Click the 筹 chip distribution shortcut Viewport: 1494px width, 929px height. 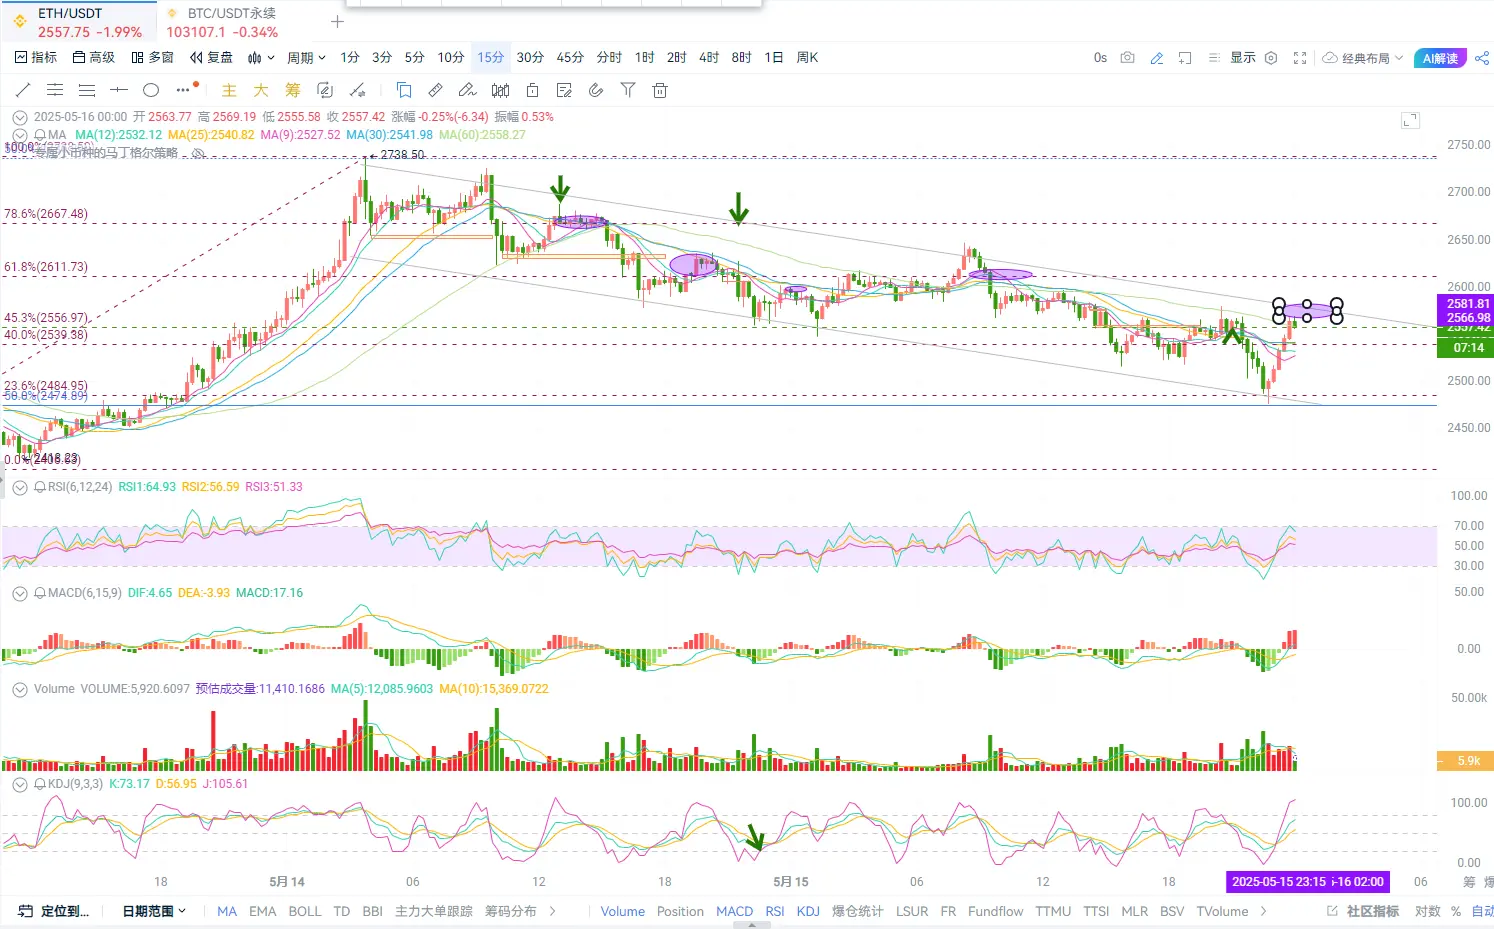293,90
